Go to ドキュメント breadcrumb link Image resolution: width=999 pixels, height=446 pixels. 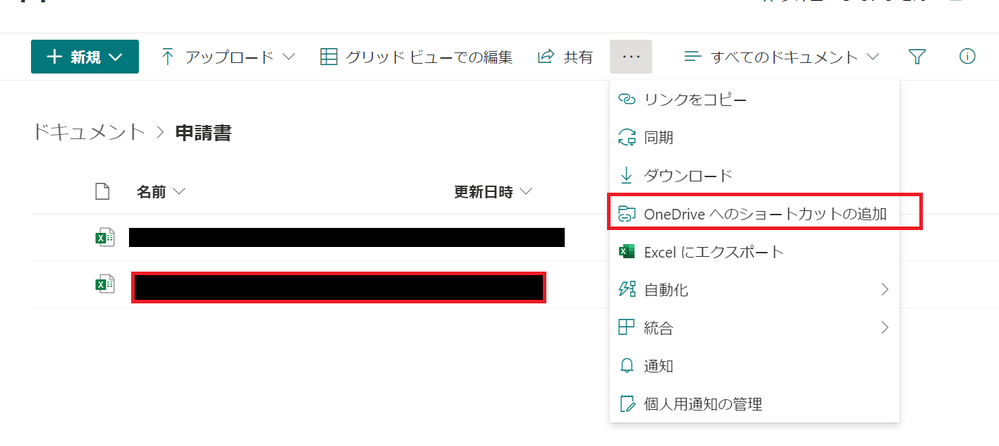click(x=89, y=133)
